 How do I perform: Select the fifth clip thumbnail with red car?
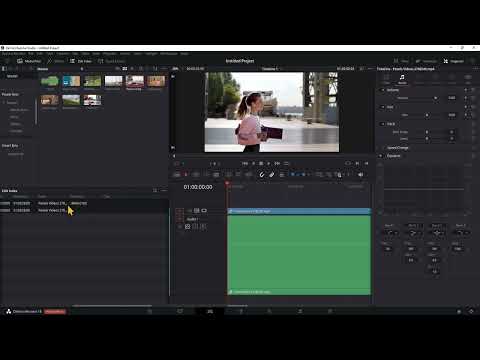click(135, 81)
